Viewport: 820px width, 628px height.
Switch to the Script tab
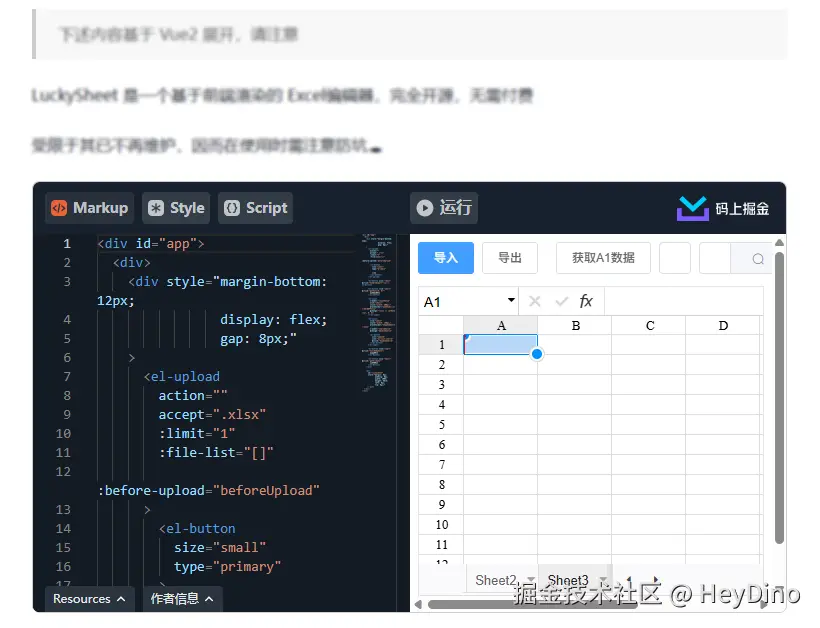pyautogui.click(x=255, y=208)
